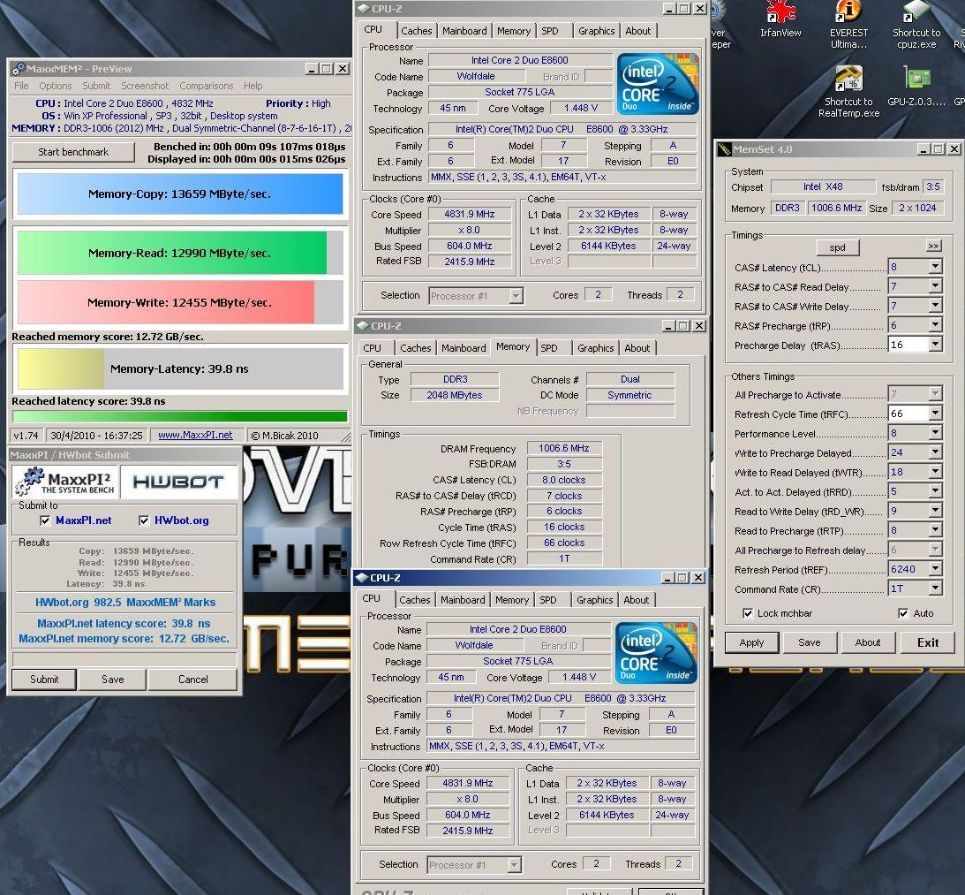Toggle the Auto checkbox in MemSet
The height and width of the screenshot is (895, 965).
pyautogui.click(x=903, y=613)
